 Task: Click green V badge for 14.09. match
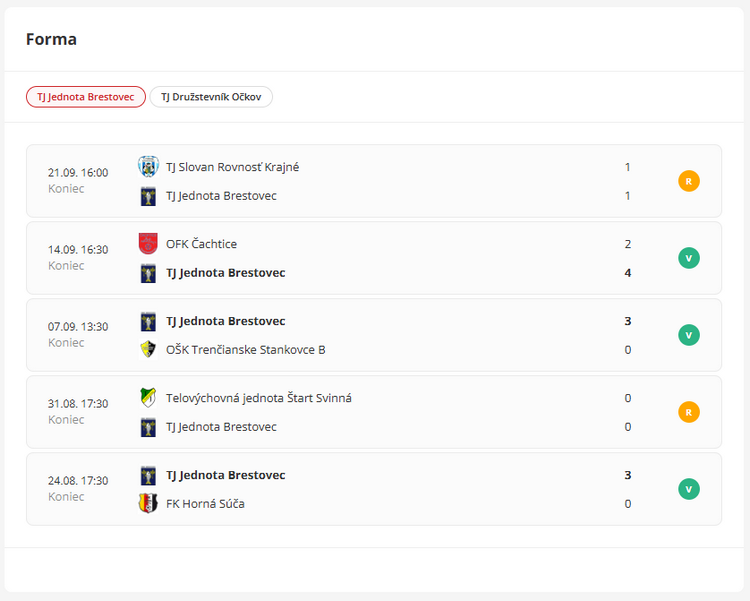click(688, 258)
